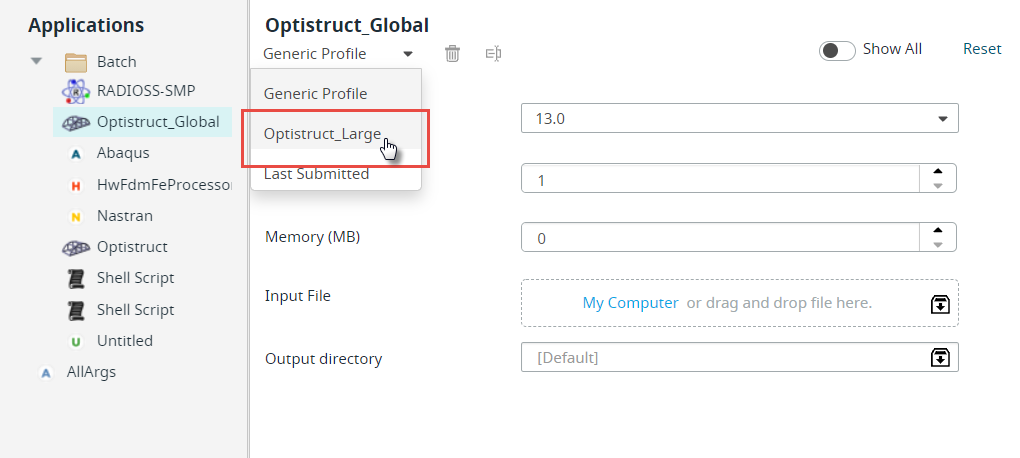Click the HwFdmFeProcessor icon
The width and height of the screenshot is (1020, 458).
pos(75,185)
